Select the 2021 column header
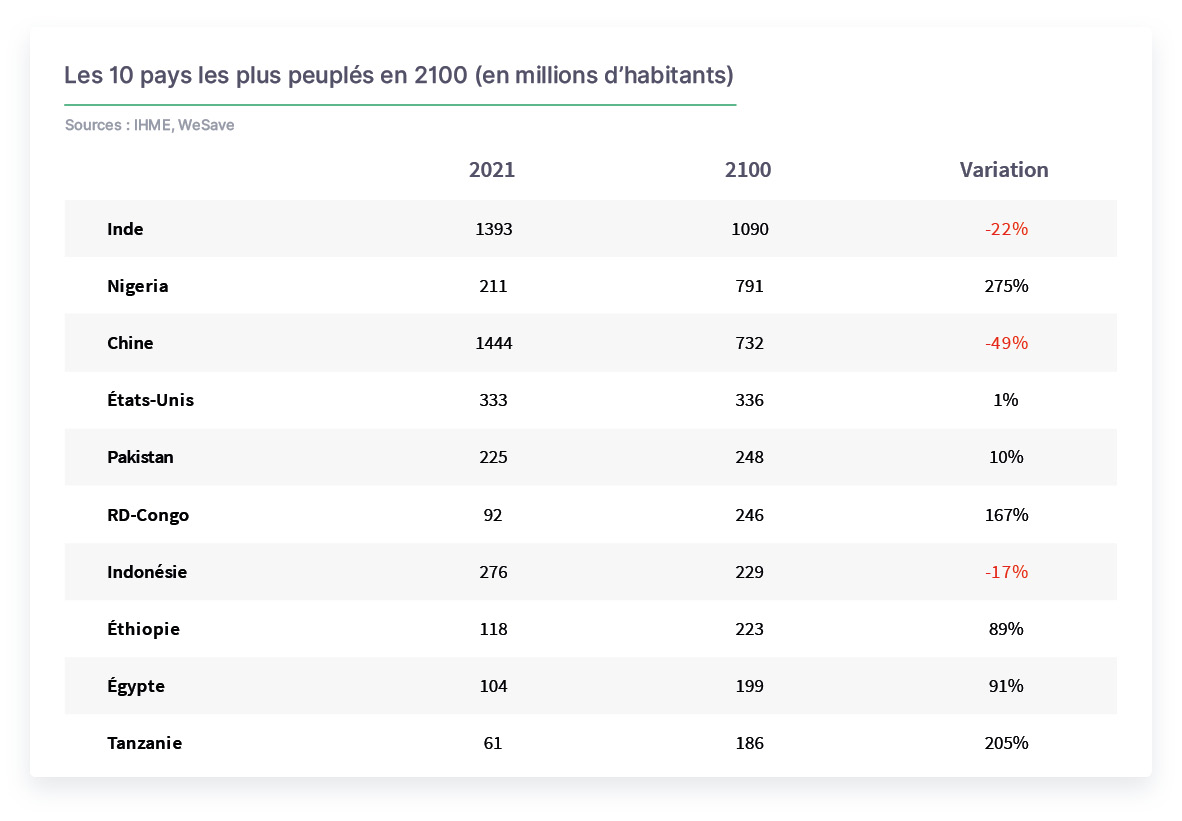Screen dimensions: 1182x821 492,170
